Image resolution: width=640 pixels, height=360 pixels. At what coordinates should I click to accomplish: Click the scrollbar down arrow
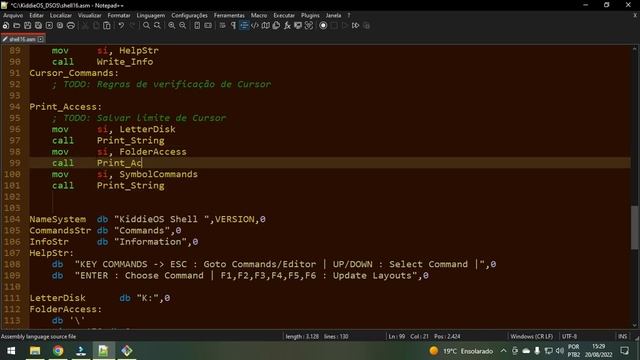click(635, 325)
